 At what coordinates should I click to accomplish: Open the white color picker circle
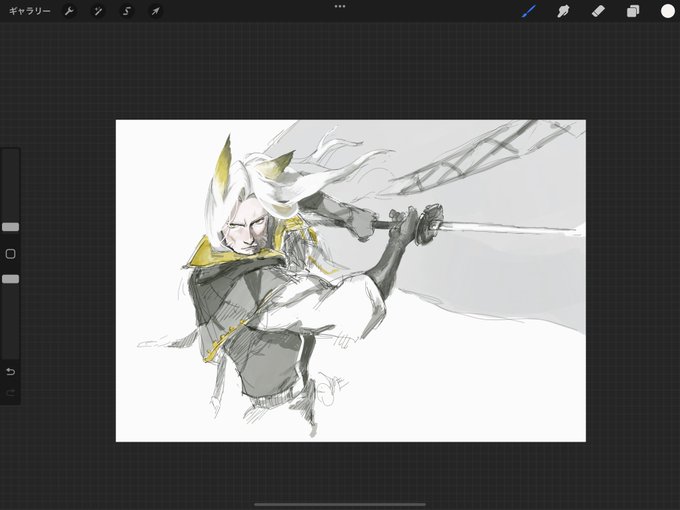coord(667,11)
